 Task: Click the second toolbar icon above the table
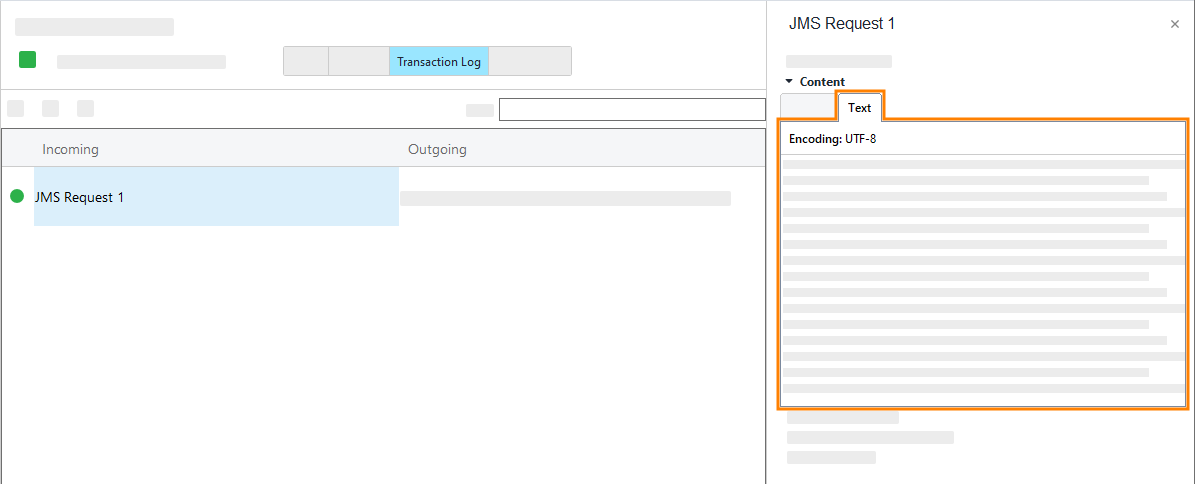pyautogui.click(x=51, y=108)
